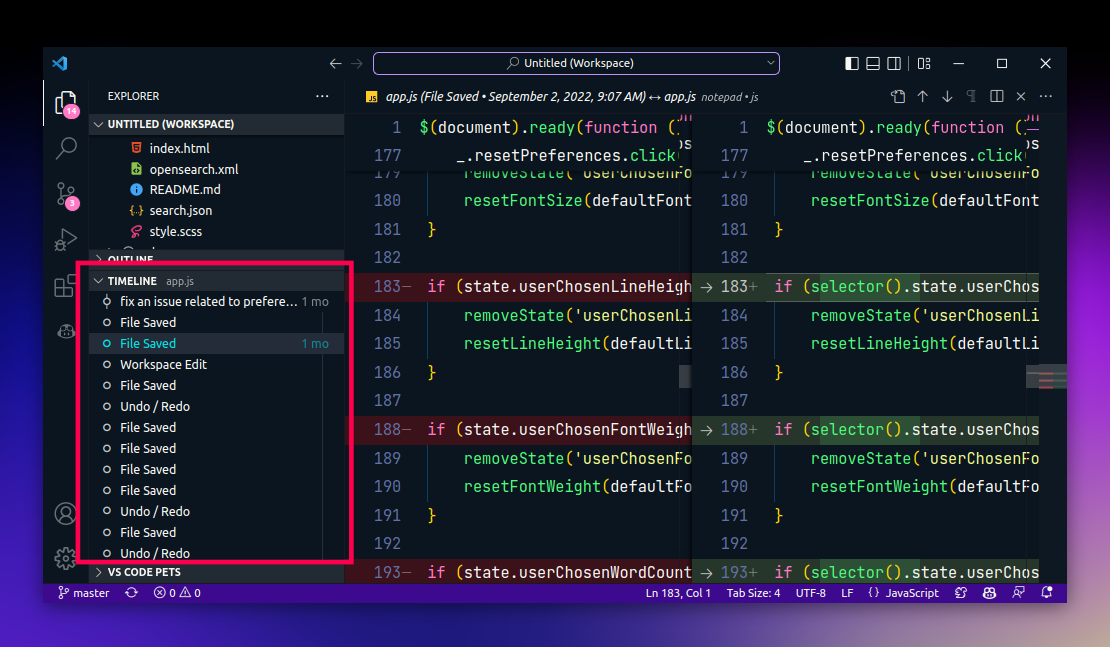
Task: Open the Run and Debug view
Action: (65, 240)
